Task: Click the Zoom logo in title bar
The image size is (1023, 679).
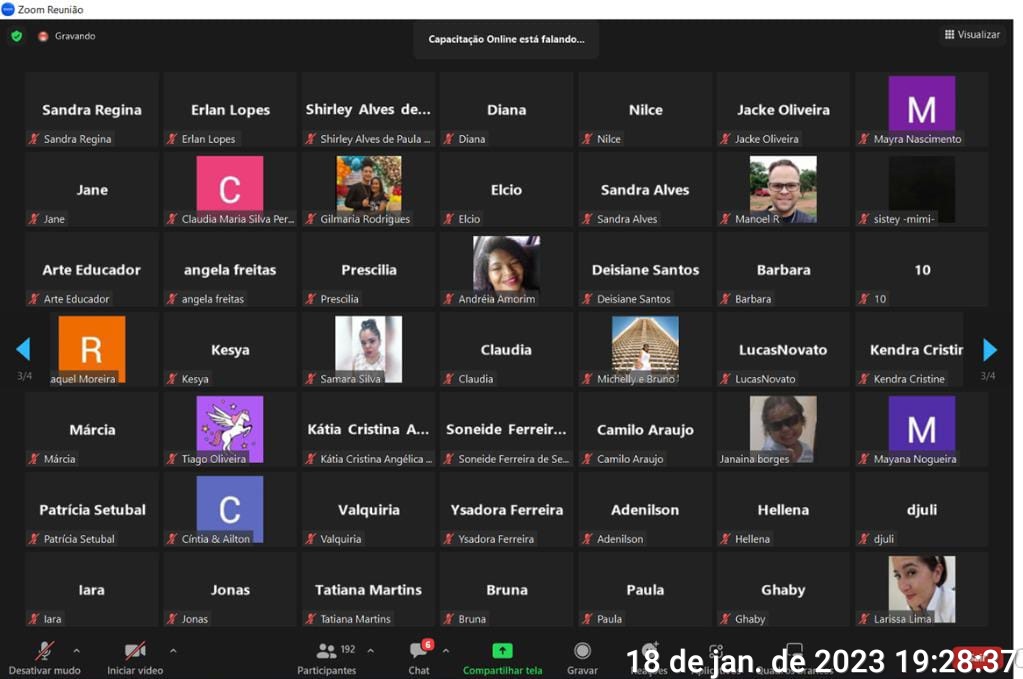Action: pyautogui.click(x=8, y=9)
